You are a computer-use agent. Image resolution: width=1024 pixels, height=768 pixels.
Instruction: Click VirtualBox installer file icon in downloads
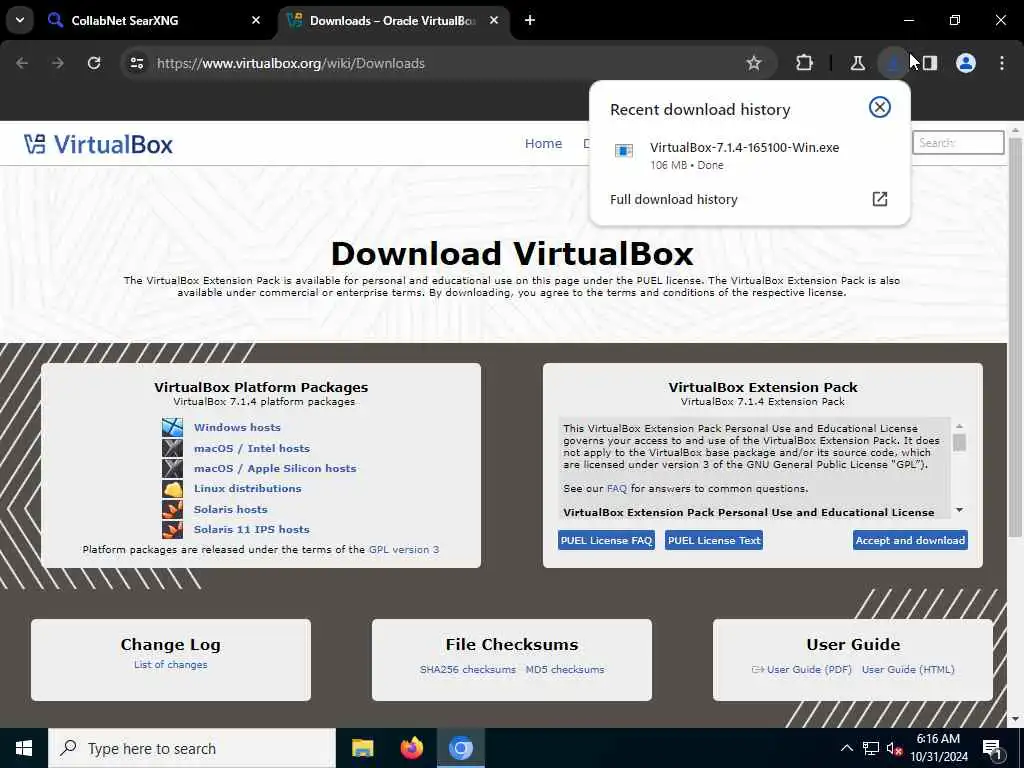pyautogui.click(x=624, y=151)
